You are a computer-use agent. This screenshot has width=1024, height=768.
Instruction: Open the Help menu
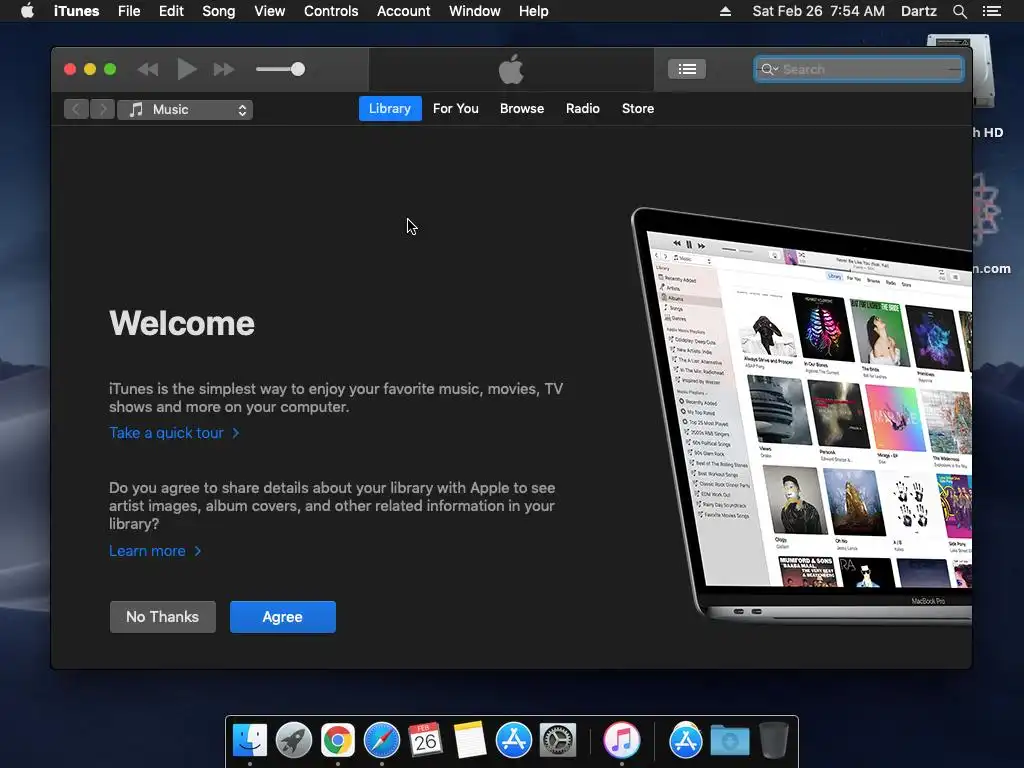tap(534, 11)
